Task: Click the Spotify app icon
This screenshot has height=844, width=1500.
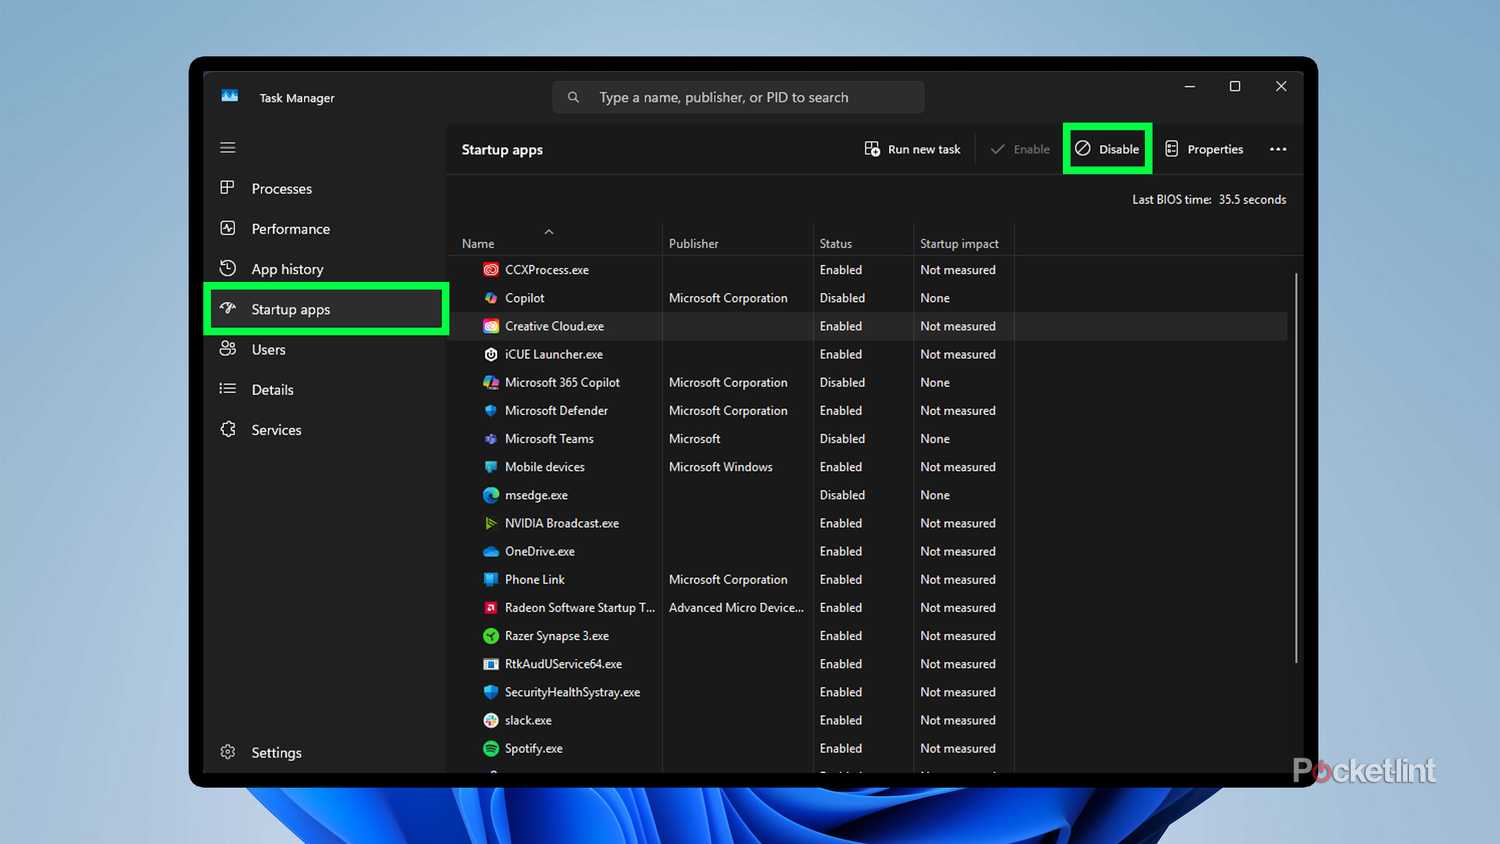Action: pos(490,748)
